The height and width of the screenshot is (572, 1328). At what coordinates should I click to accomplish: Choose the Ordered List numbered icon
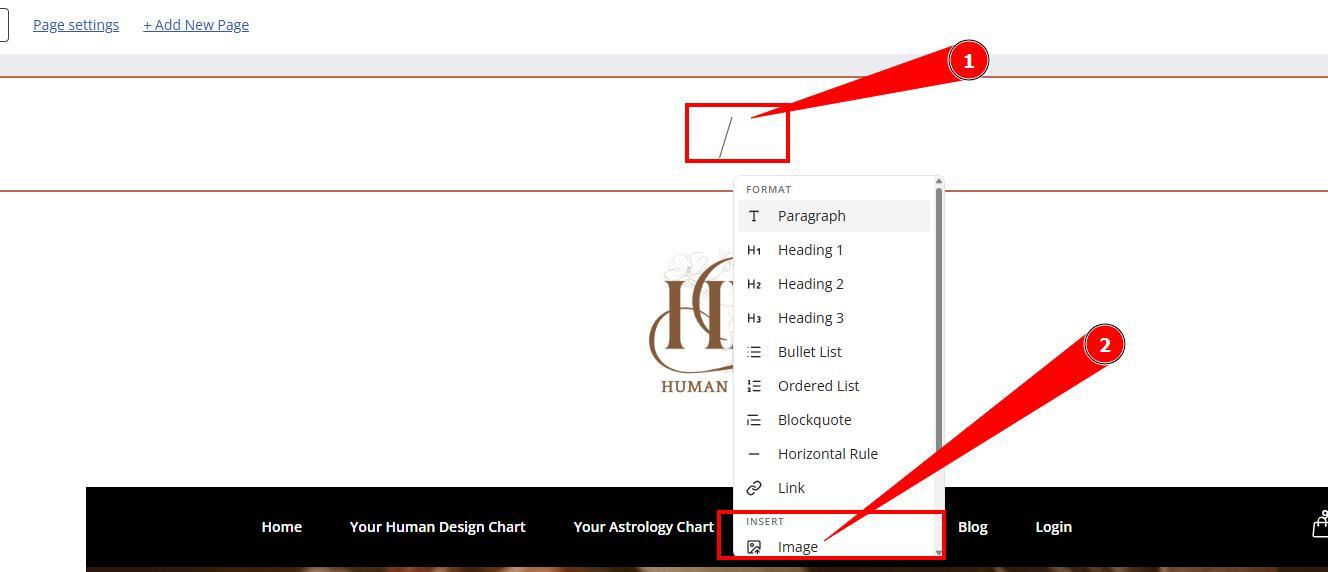tap(754, 386)
